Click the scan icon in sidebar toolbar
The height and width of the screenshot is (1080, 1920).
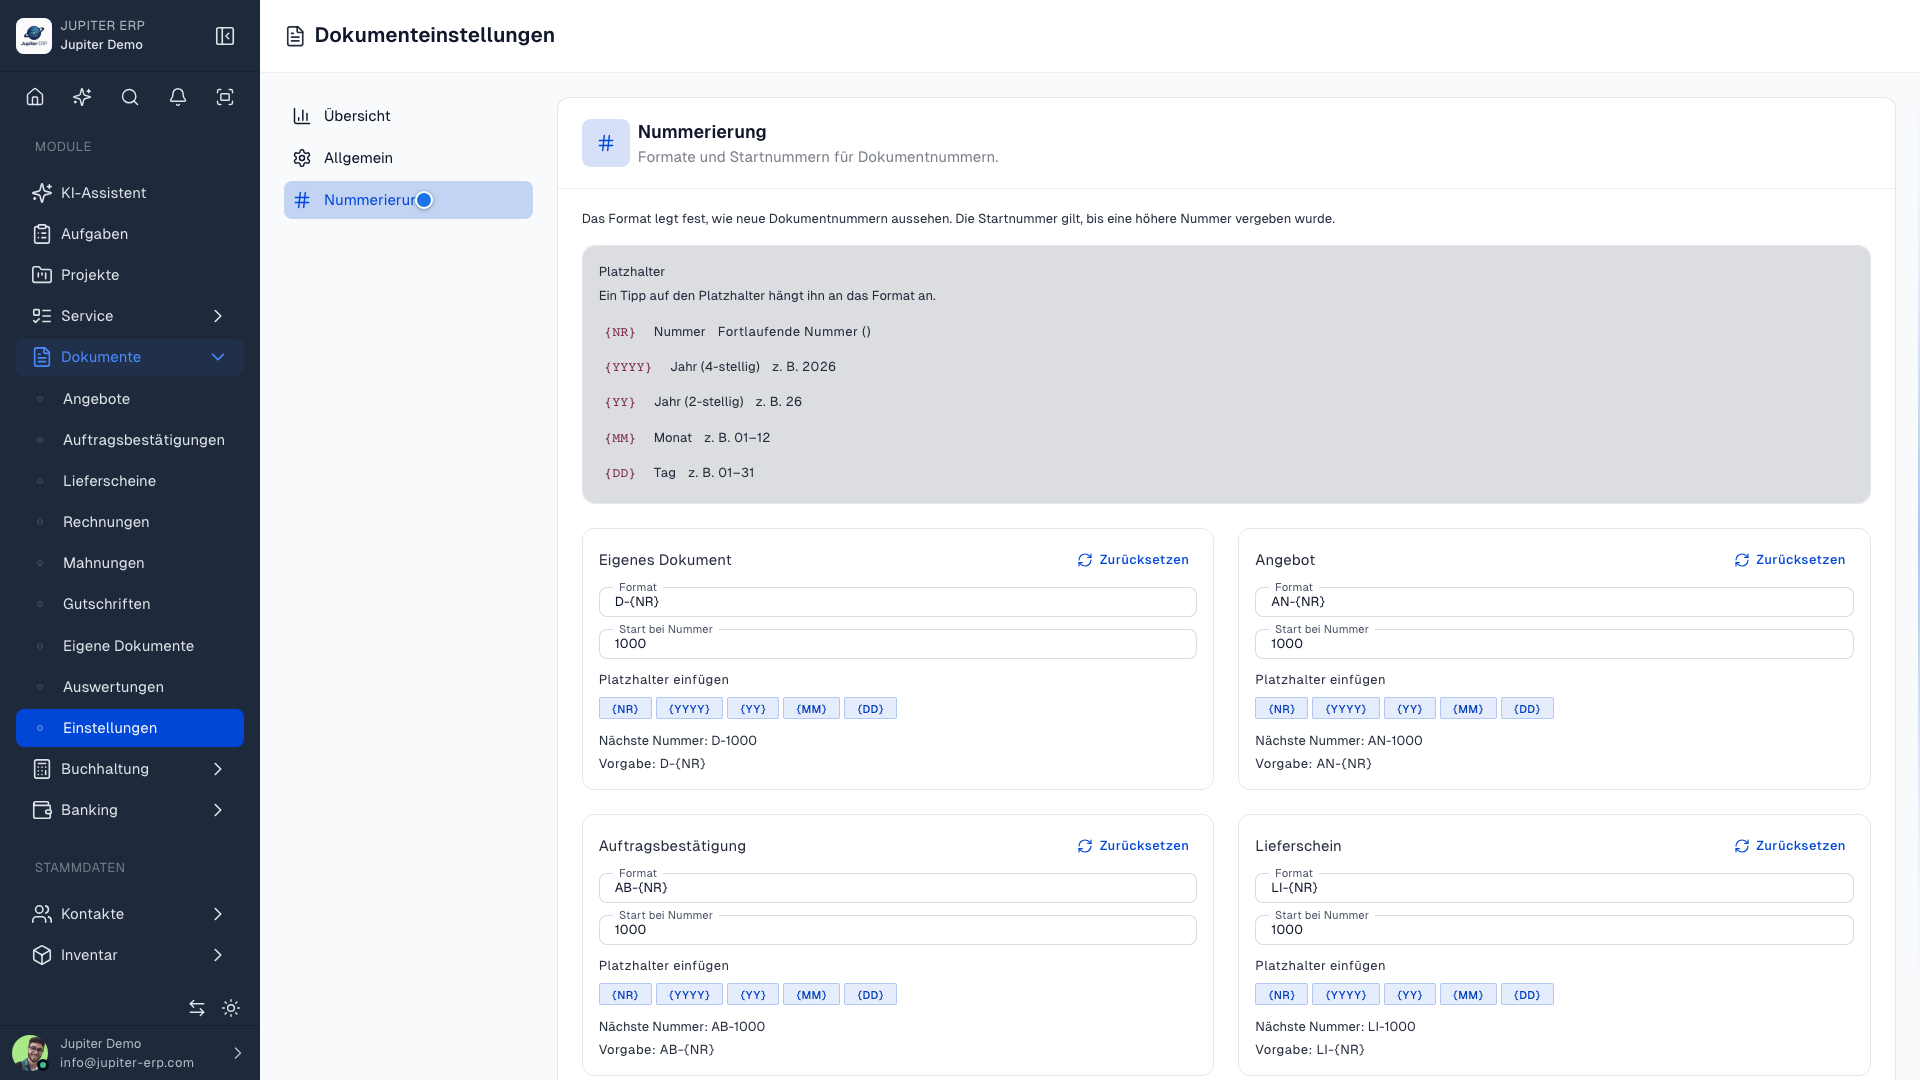[x=225, y=97]
